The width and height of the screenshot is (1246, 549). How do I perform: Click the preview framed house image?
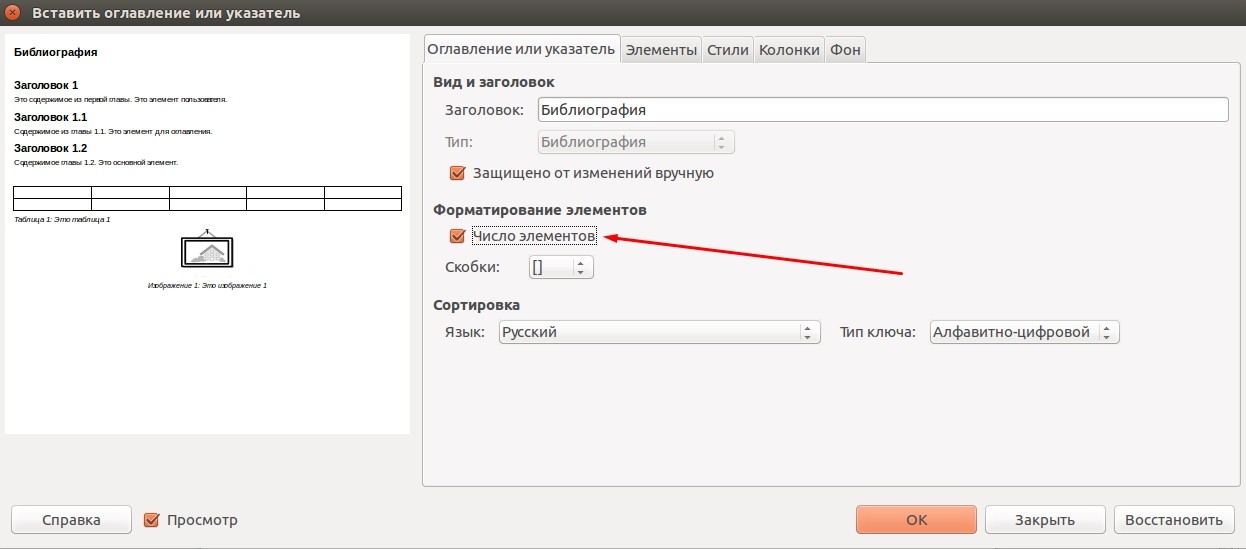click(x=207, y=250)
